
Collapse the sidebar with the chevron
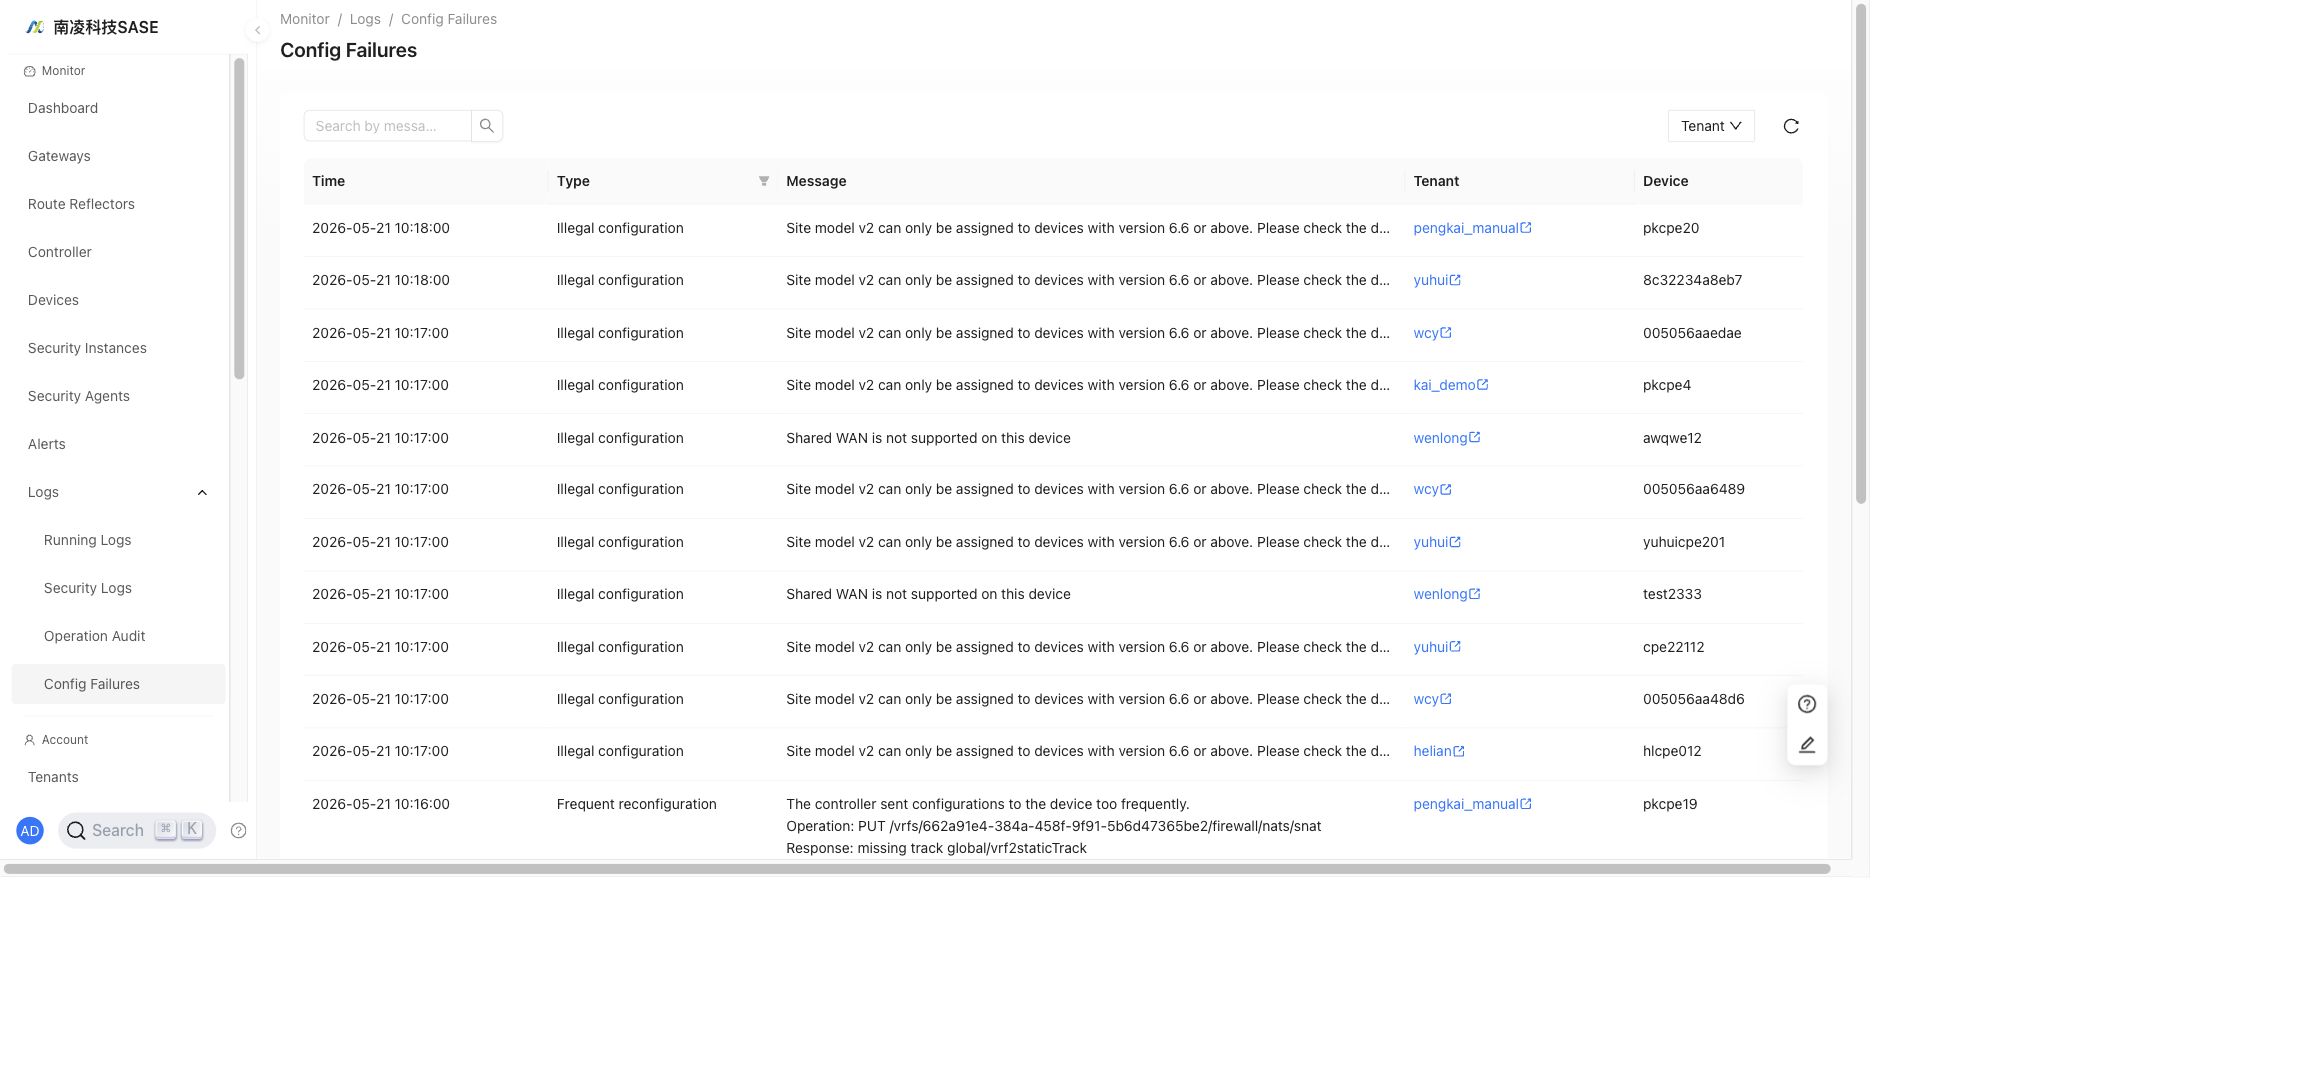[257, 30]
